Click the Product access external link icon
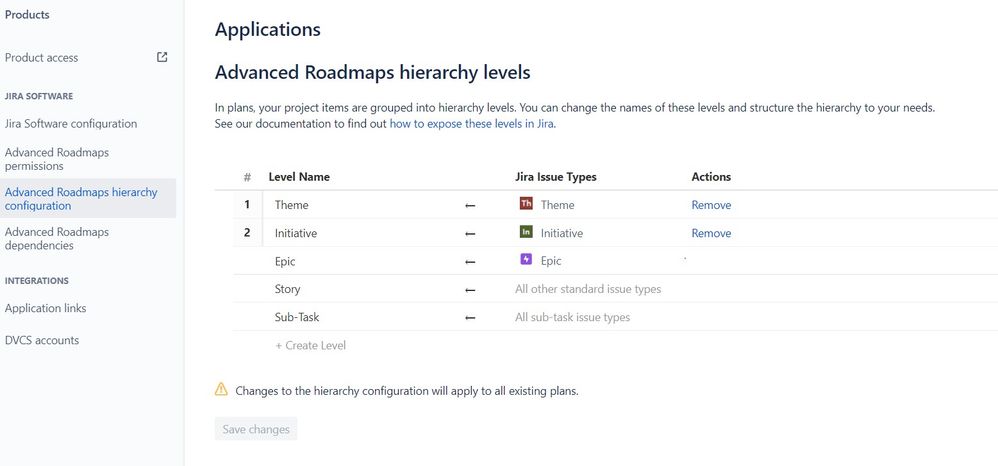The height and width of the screenshot is (466, 998). point(162,57)
